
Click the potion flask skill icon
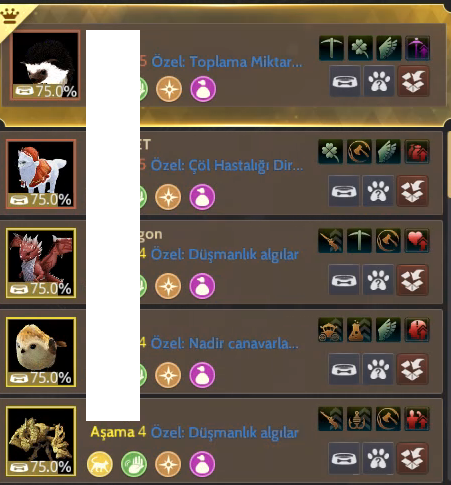pos(359,330)
